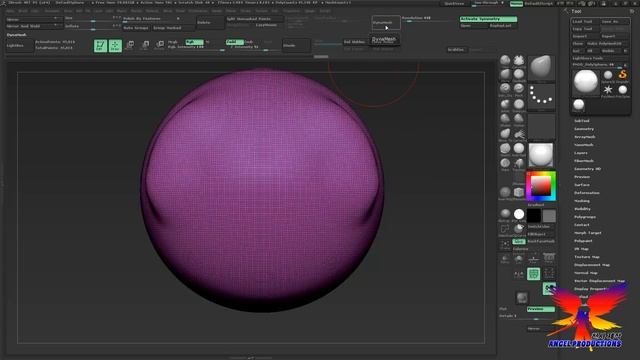Select the PolySphere tool thumbnail
Image resolution: width=640 pixels, height=360 pixels.
coord(586,82)
